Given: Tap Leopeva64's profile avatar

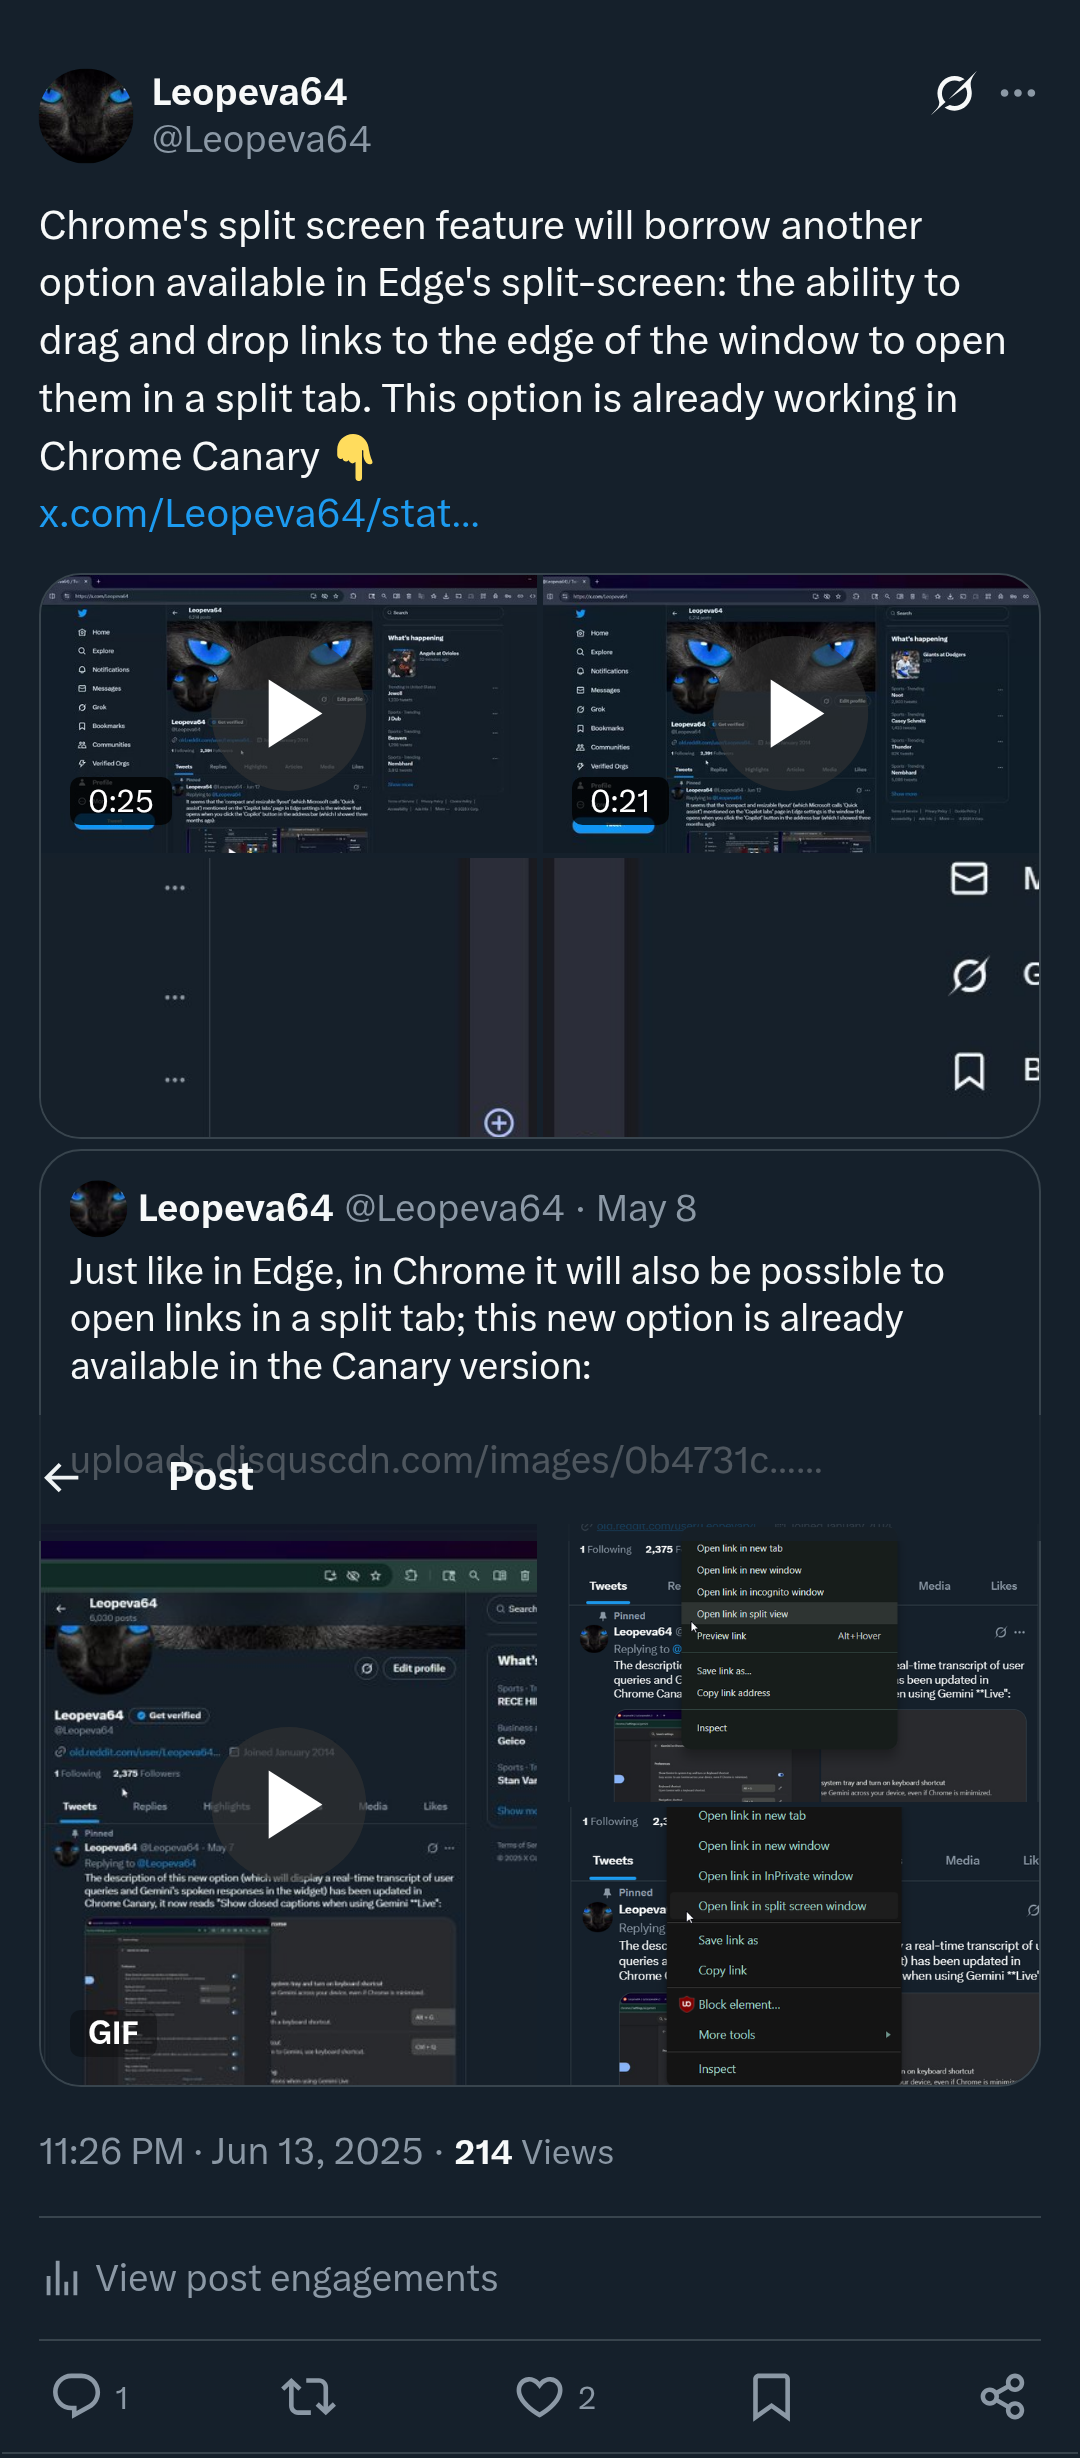Looking at the screenshot, I should [86, 116].
